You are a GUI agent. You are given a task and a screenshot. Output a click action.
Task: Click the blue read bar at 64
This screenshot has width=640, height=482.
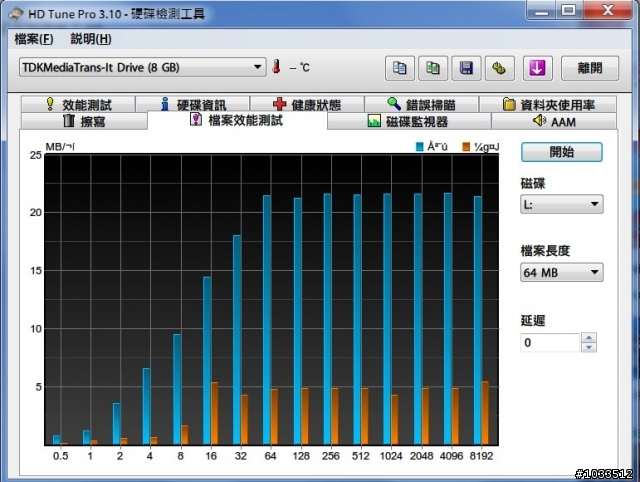coord(267,320)
